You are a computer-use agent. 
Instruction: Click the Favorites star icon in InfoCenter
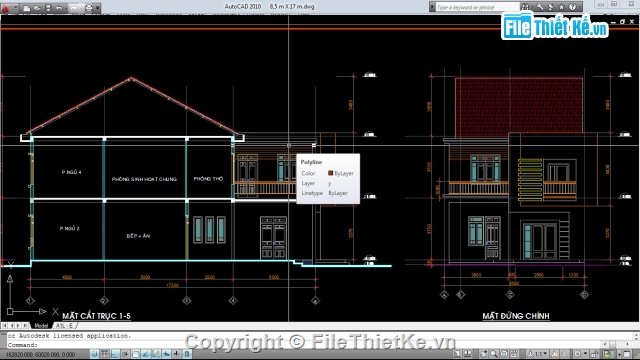point(561,7)
